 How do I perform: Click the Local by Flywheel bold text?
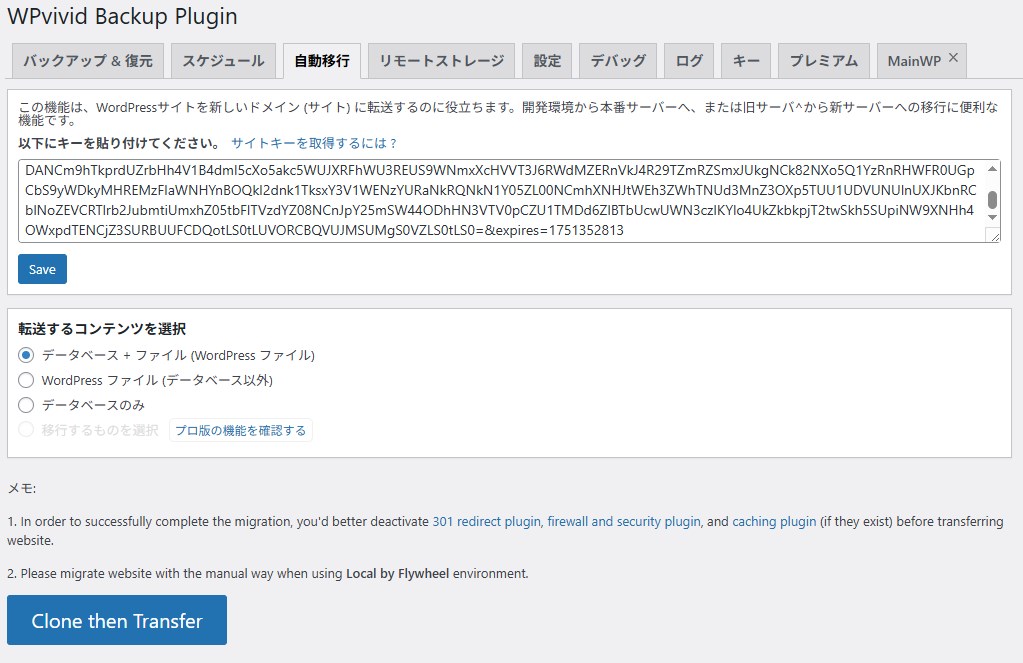coord(397,574)
